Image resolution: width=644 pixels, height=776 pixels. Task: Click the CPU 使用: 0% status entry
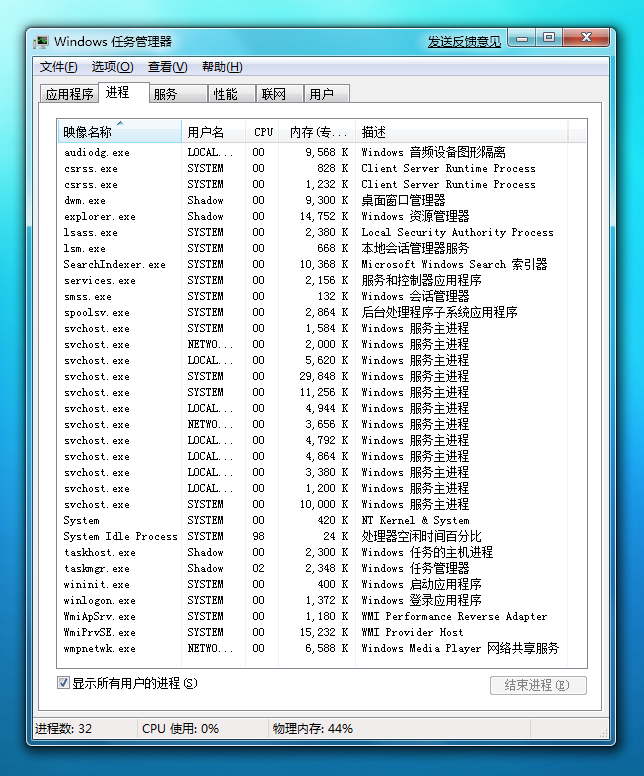(180, 728)
